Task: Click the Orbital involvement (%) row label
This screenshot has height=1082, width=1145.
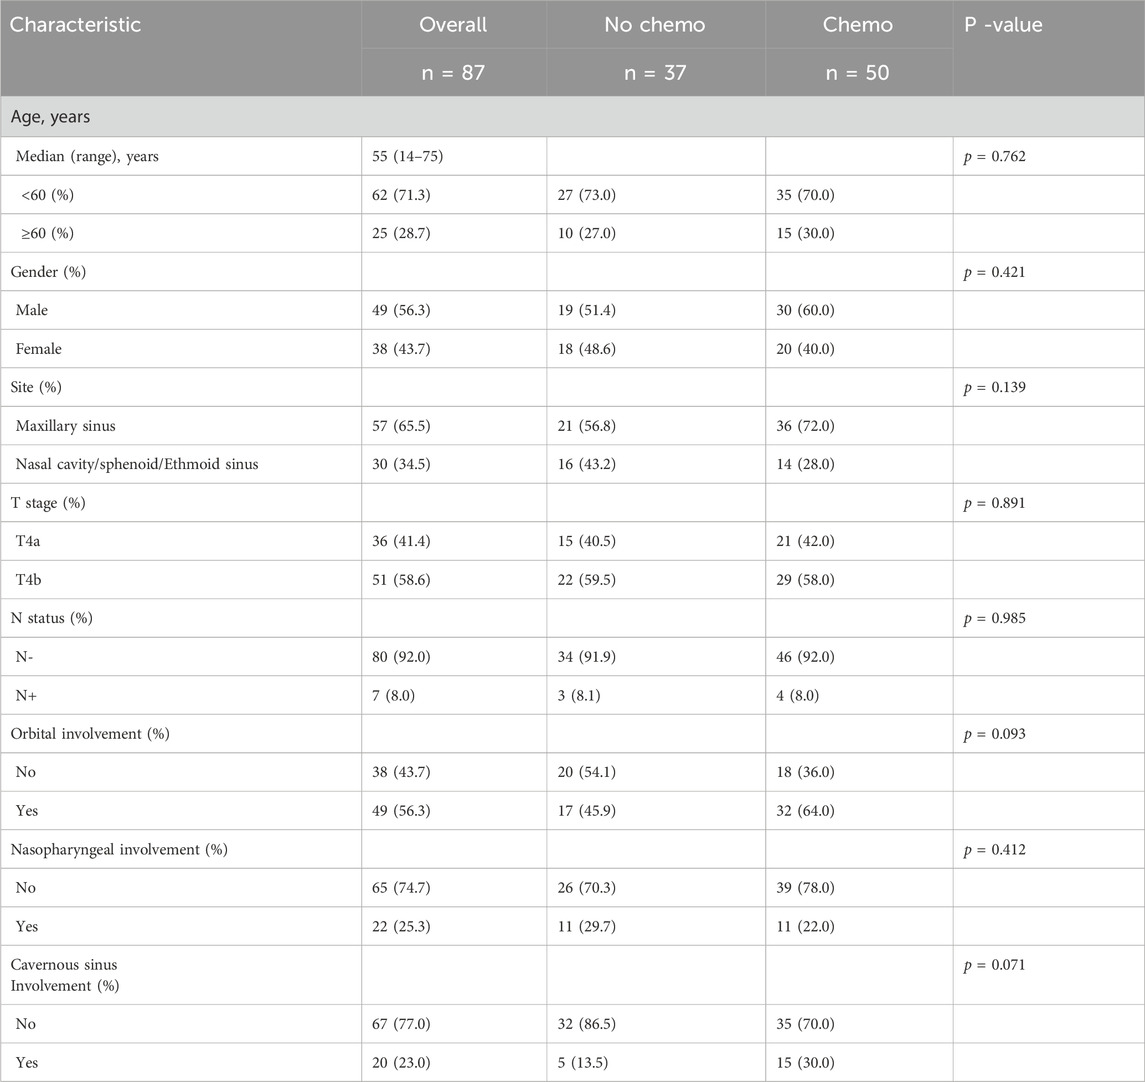Action: click(90, 734)
